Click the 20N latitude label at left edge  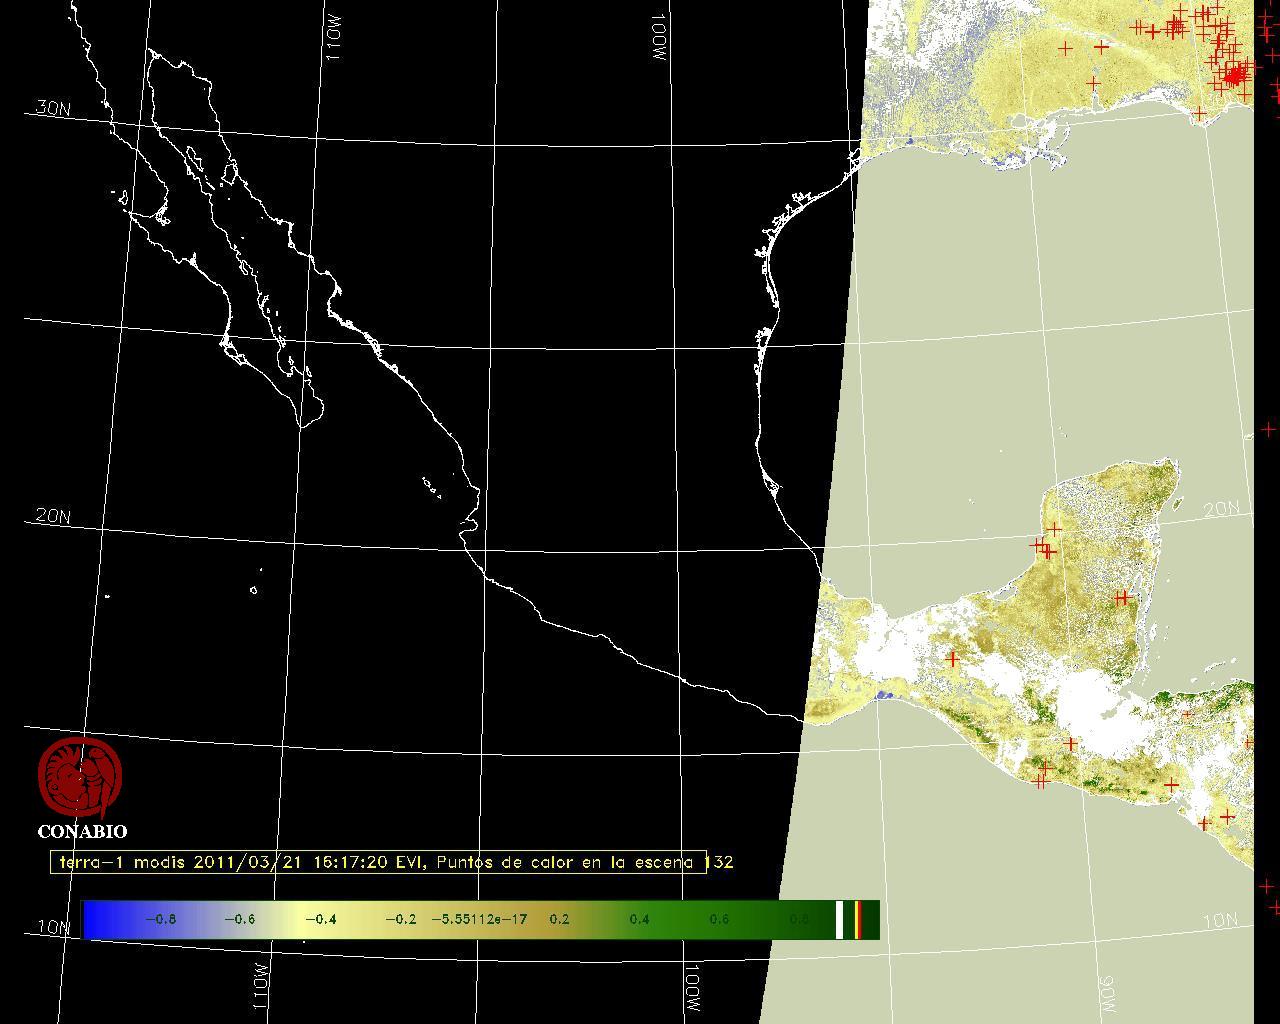point(52,516)
